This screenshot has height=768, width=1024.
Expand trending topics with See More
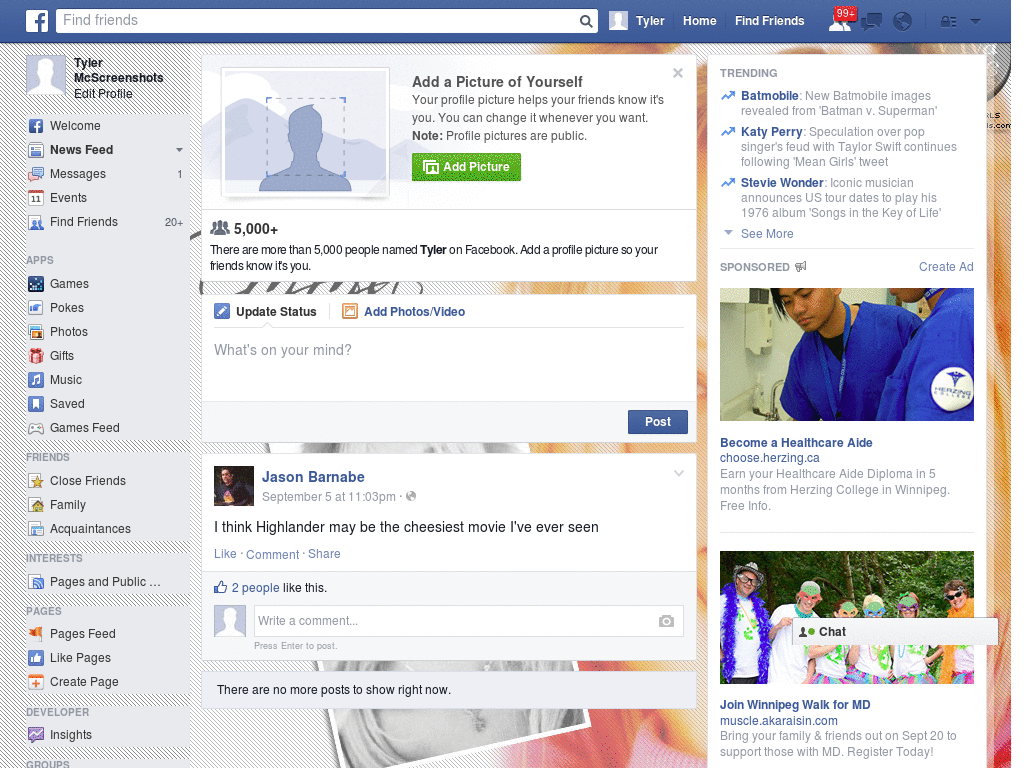pos(767,234)
